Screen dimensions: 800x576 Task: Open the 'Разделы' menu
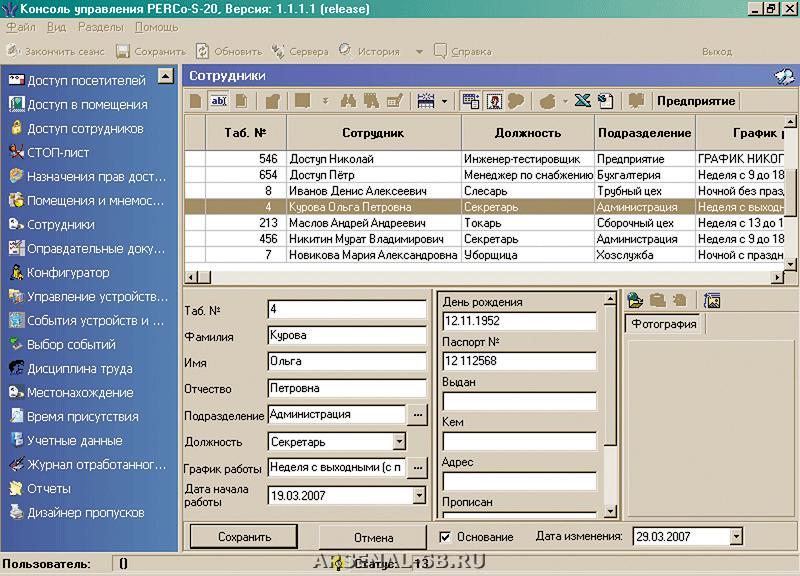[x=100, y=28]
